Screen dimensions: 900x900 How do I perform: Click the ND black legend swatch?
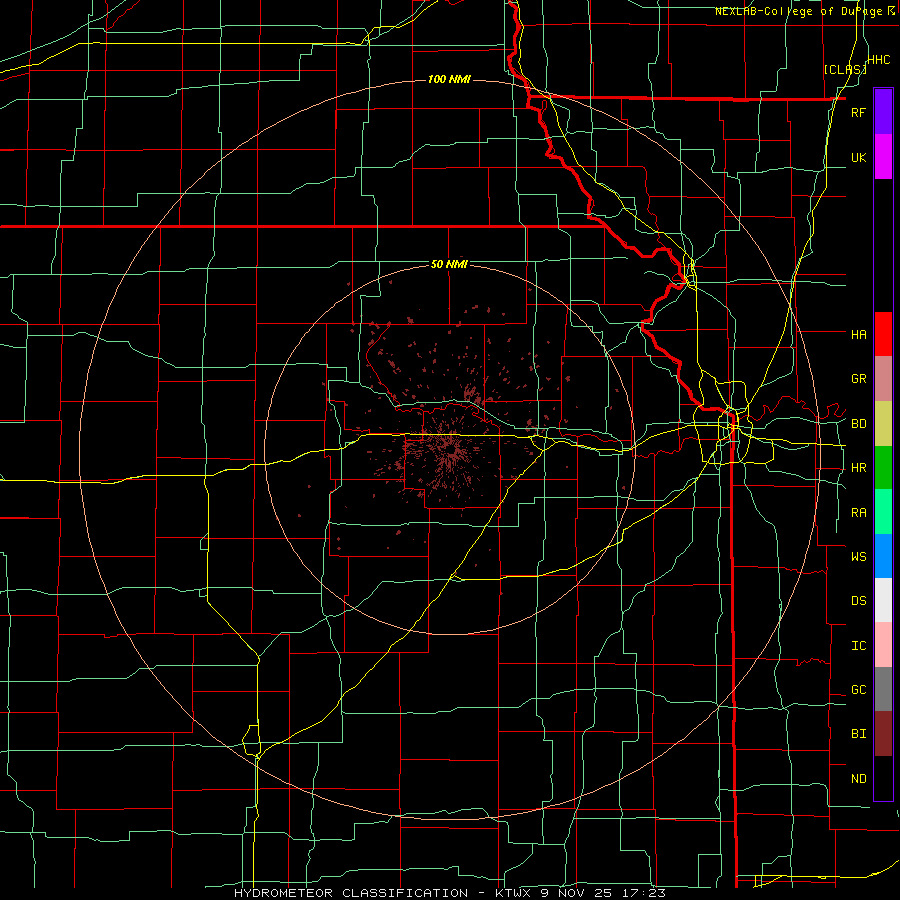(x=883, y=778)
